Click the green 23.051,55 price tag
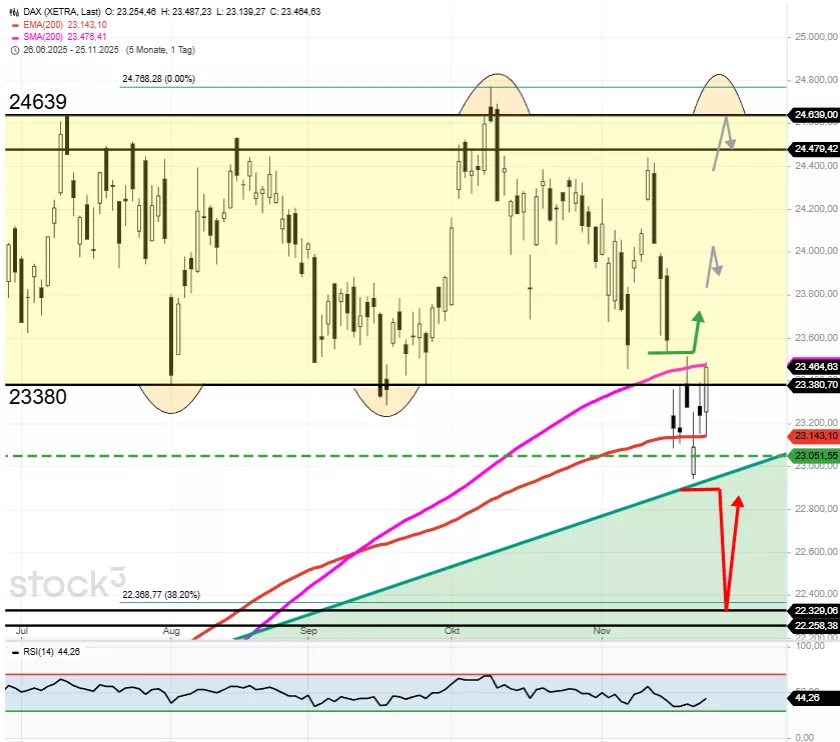Screen dimensions: 840x742 (x=815, y=456)
